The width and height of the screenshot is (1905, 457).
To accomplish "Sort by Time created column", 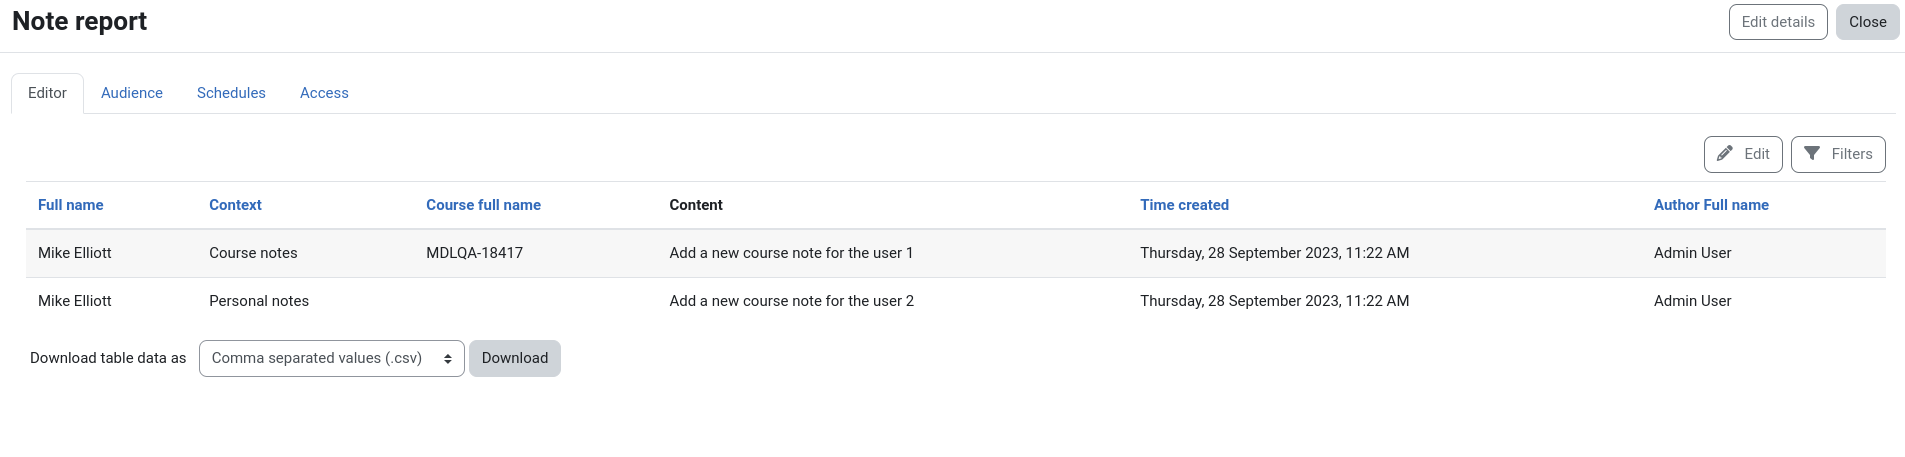I will click(x=1184, y=205).
